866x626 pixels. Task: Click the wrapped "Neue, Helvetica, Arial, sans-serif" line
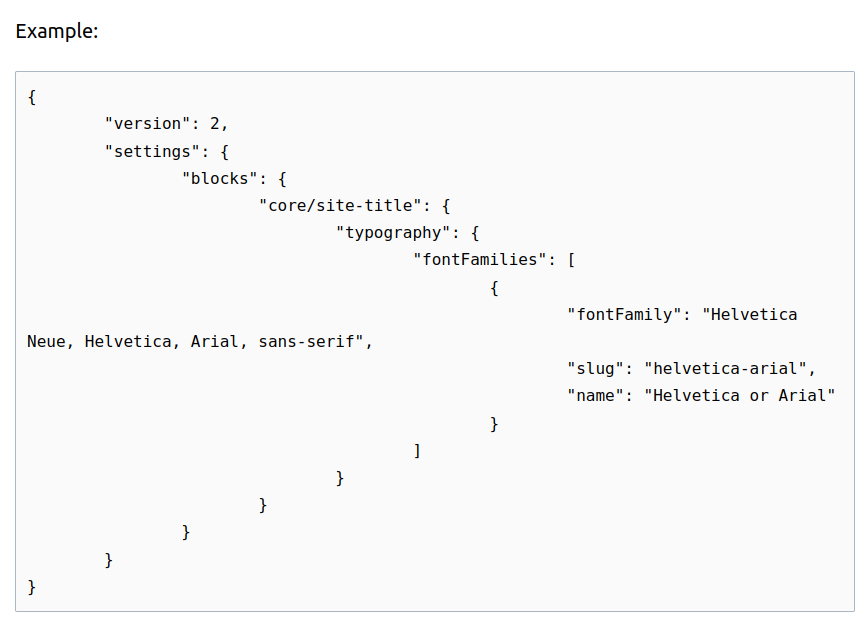200,341
